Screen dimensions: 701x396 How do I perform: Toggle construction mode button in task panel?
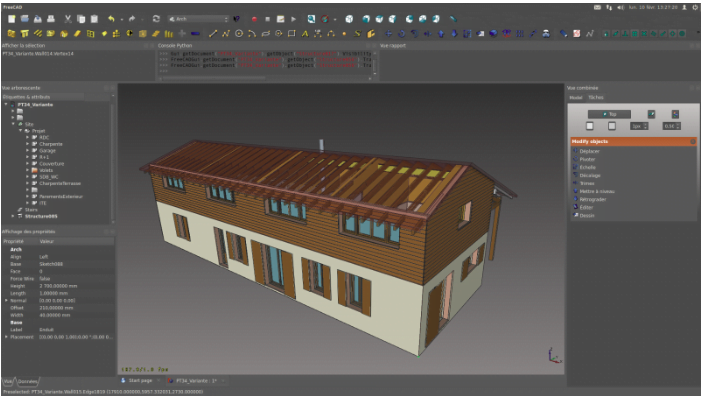click(651, 114)
